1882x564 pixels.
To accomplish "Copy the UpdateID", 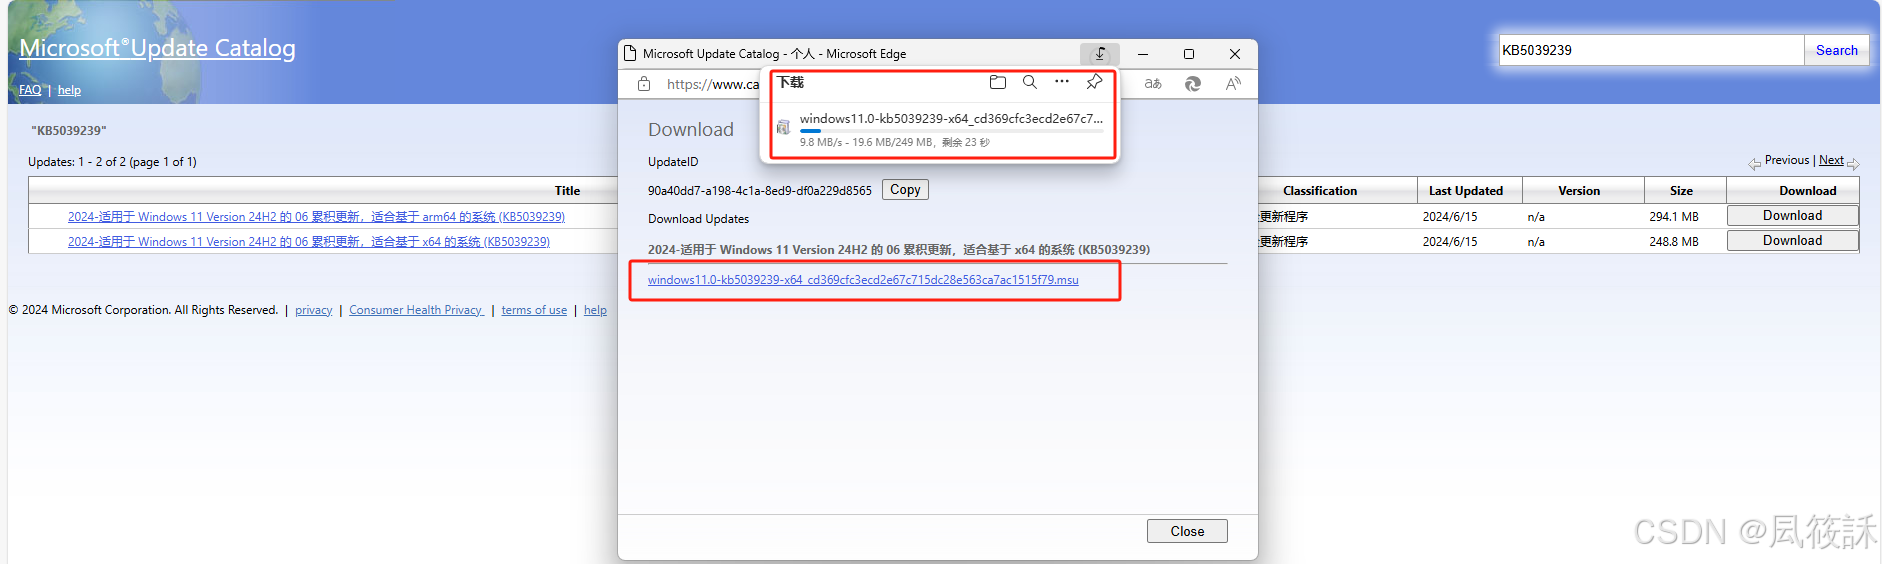I will [x=905, y=190].
